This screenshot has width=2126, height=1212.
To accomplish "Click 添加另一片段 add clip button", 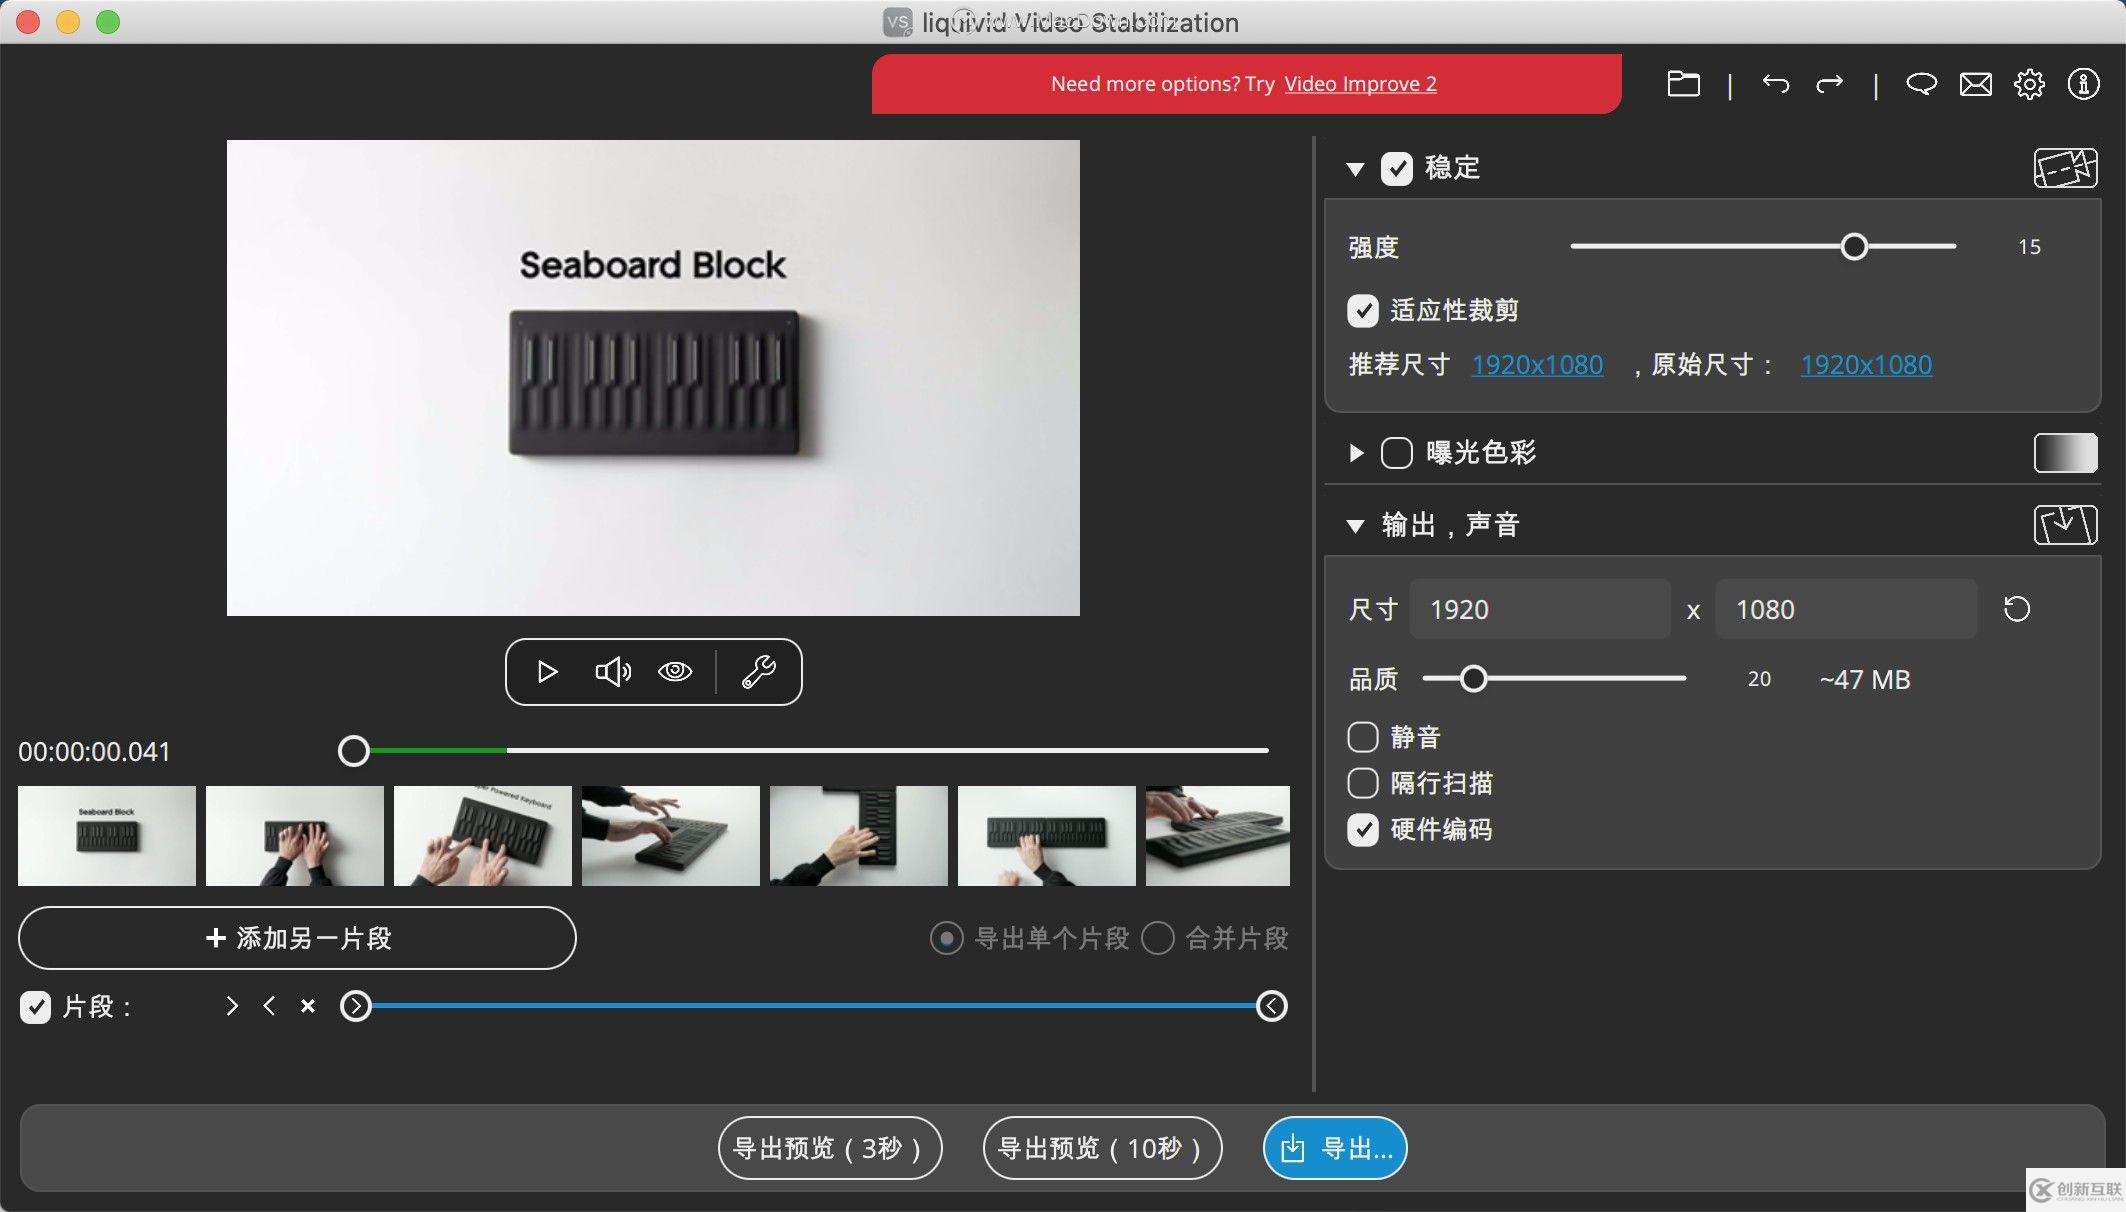I will coord(297,938).
